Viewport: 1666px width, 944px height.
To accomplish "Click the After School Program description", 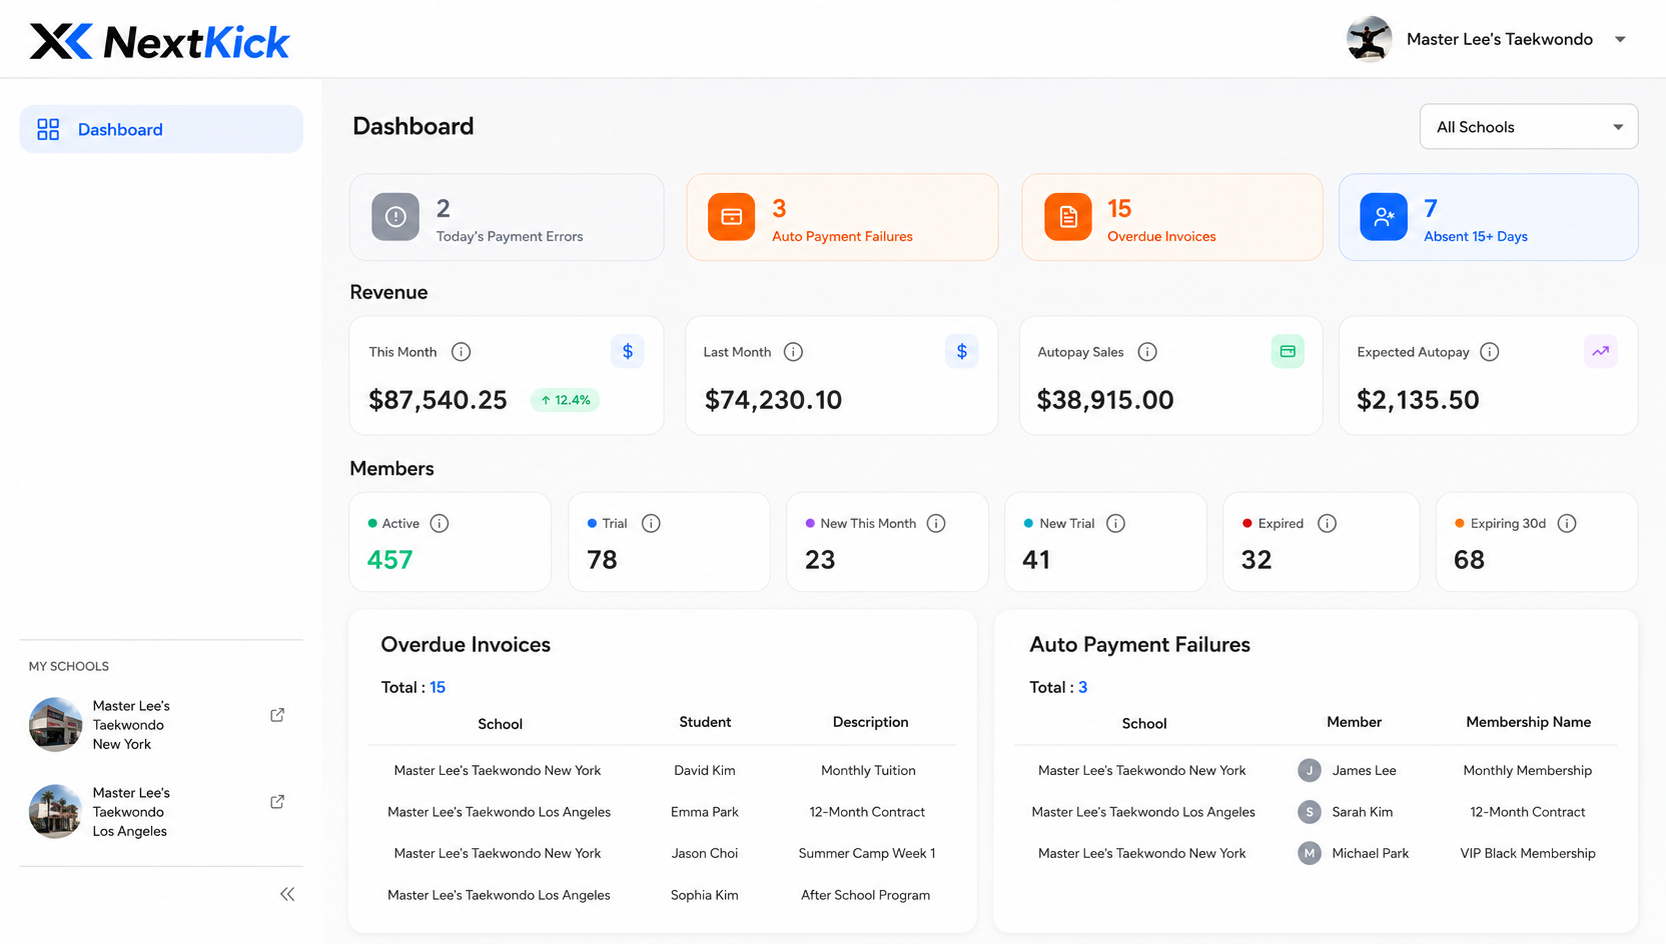I will tap(866, 895).
